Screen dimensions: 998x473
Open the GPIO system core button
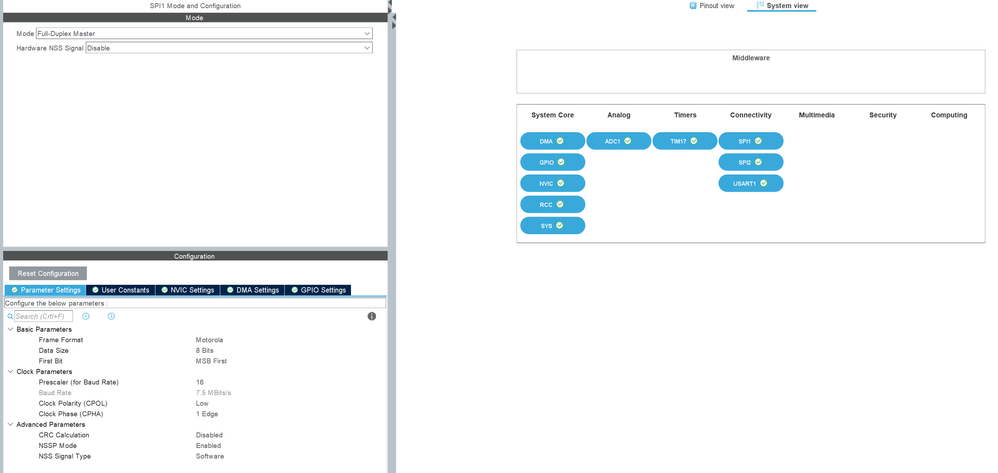pyautogui.click(x=552, y=162)
